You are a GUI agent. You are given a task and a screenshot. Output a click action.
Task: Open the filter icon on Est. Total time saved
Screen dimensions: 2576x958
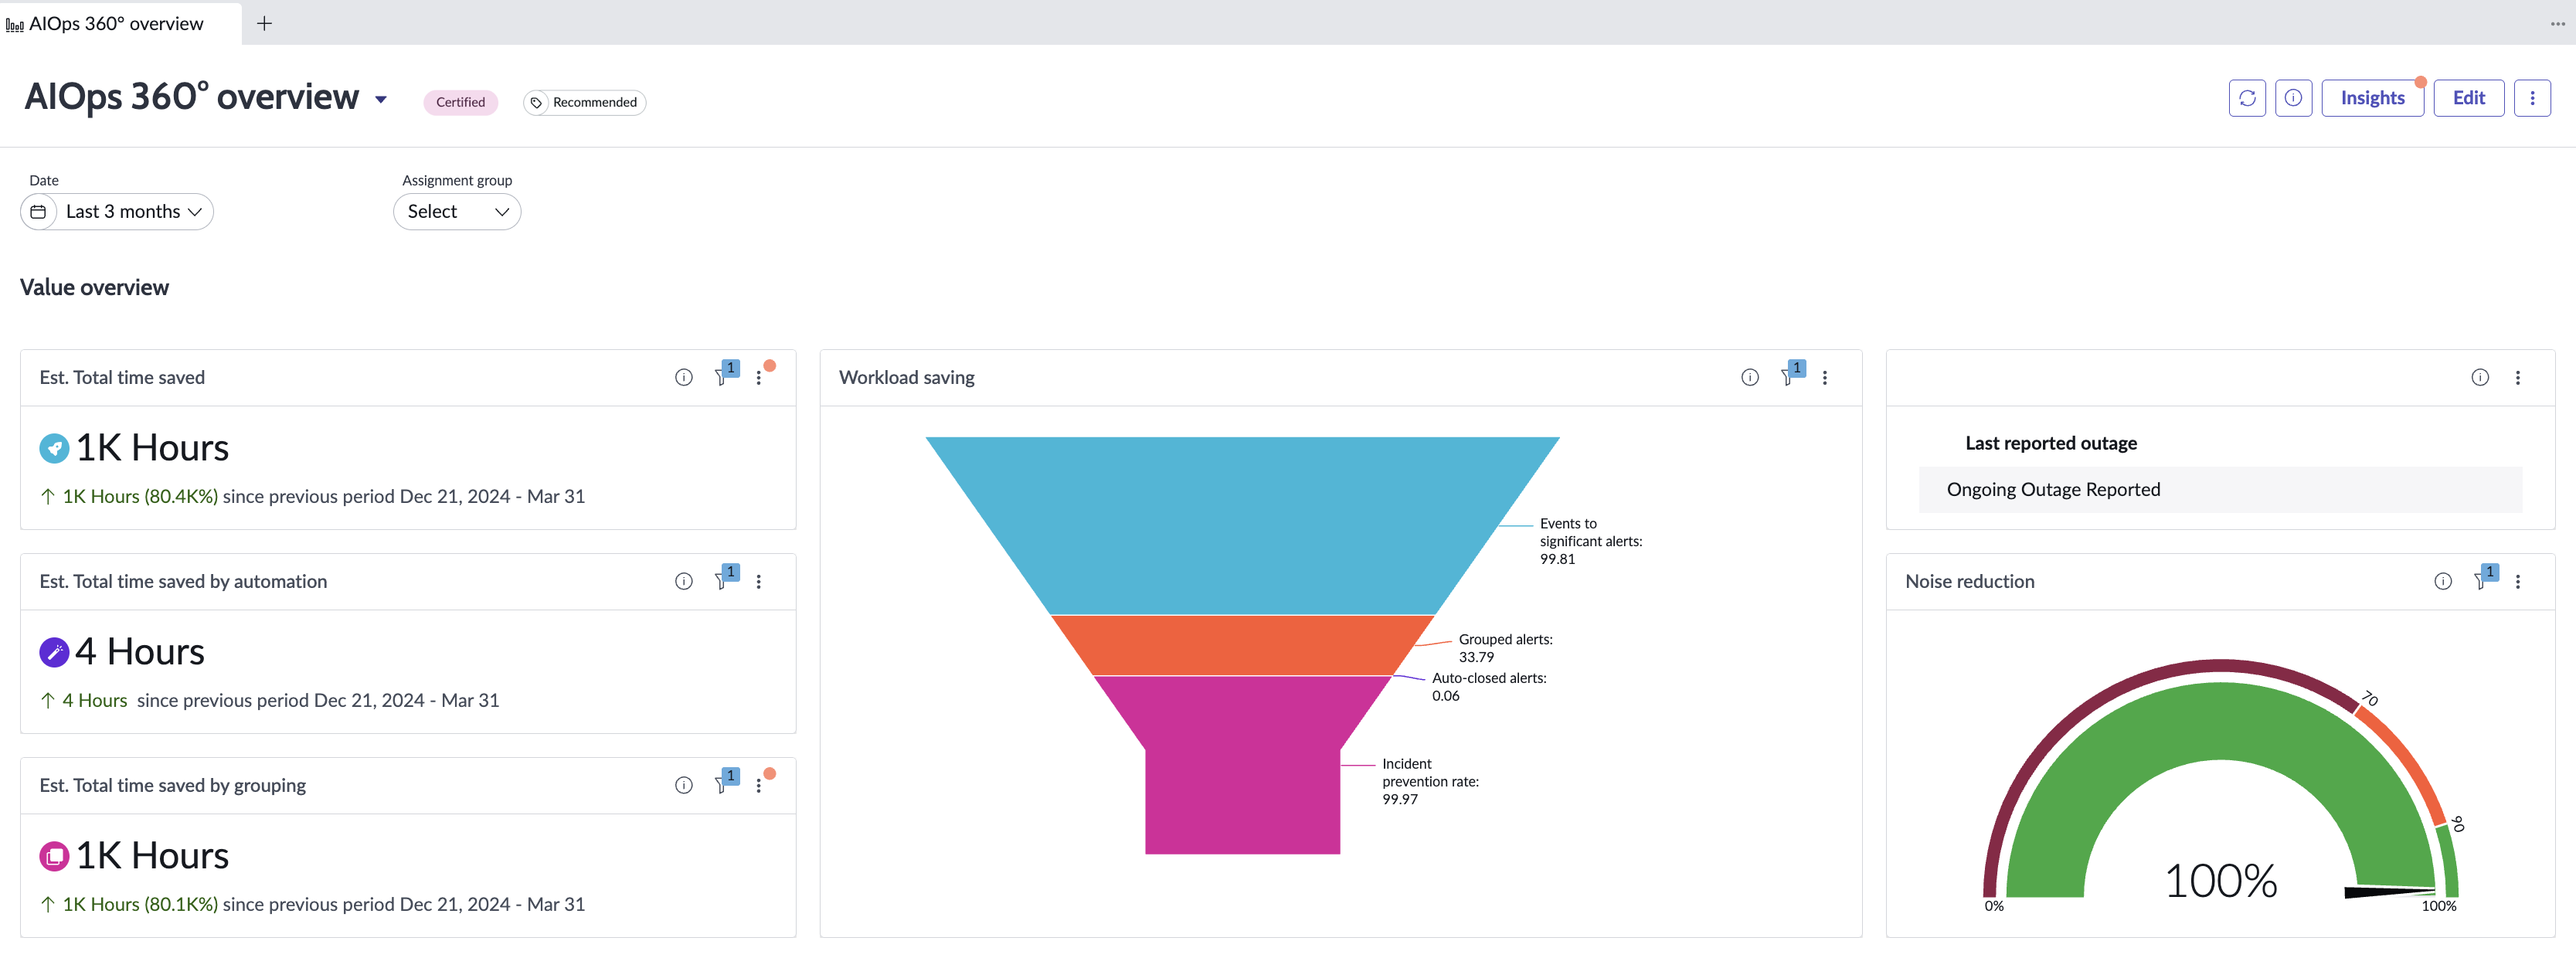[x=722, y=377]
